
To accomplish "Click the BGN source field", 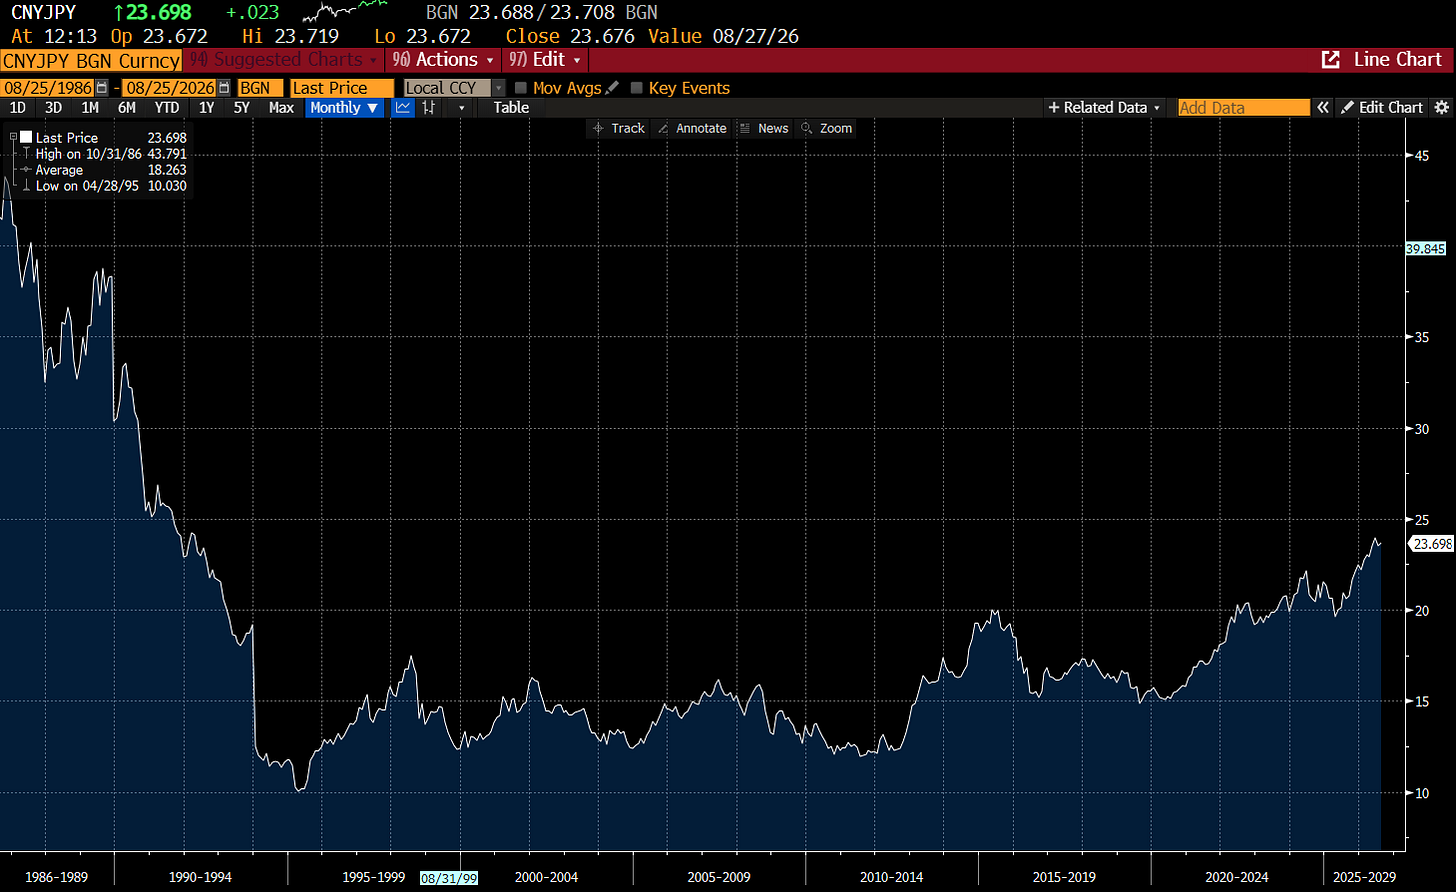I will (x=260, y=88).
